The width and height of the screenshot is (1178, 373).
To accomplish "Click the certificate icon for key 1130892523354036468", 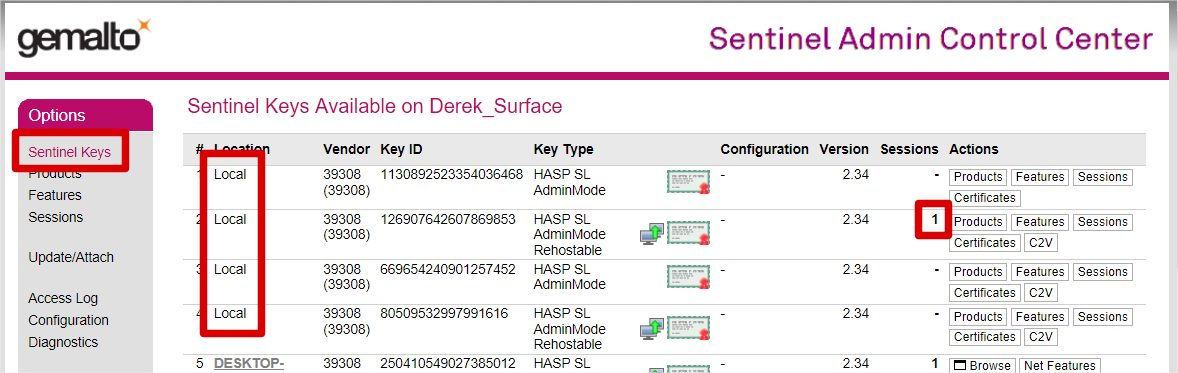I will pyautogui.click(x=688, y=183).
